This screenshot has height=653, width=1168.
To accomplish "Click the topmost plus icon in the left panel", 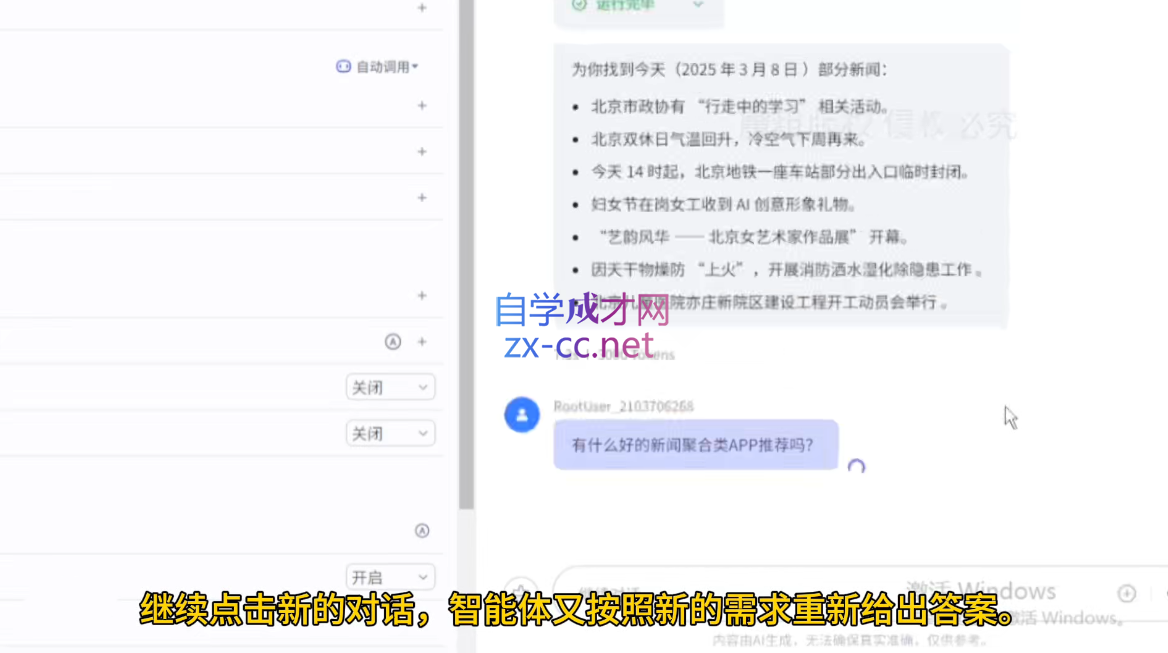I will point(422,8).
